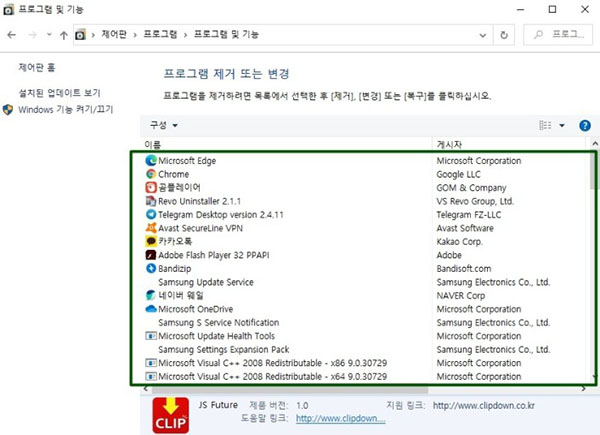Open the 도움말 링크 clipdown URL
The image size is (600, 435).
pyautogui.click(x=341, y=418)
